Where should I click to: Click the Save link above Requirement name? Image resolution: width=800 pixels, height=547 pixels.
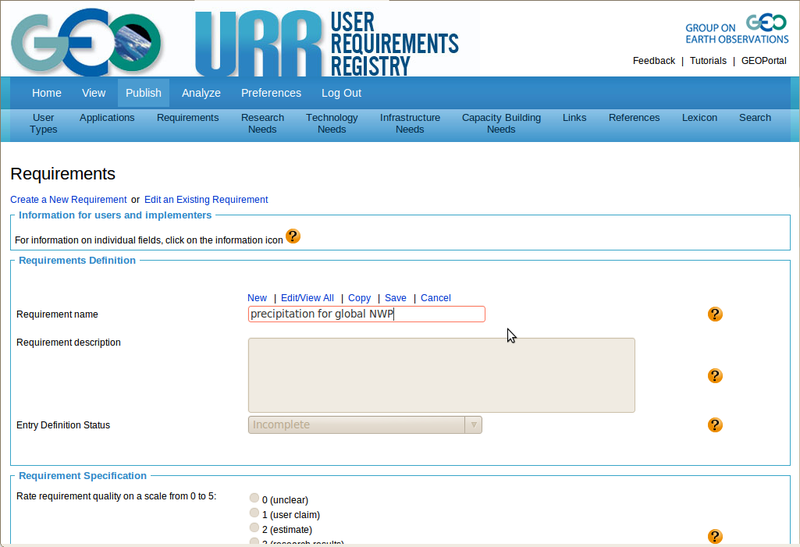pos(395,298)
